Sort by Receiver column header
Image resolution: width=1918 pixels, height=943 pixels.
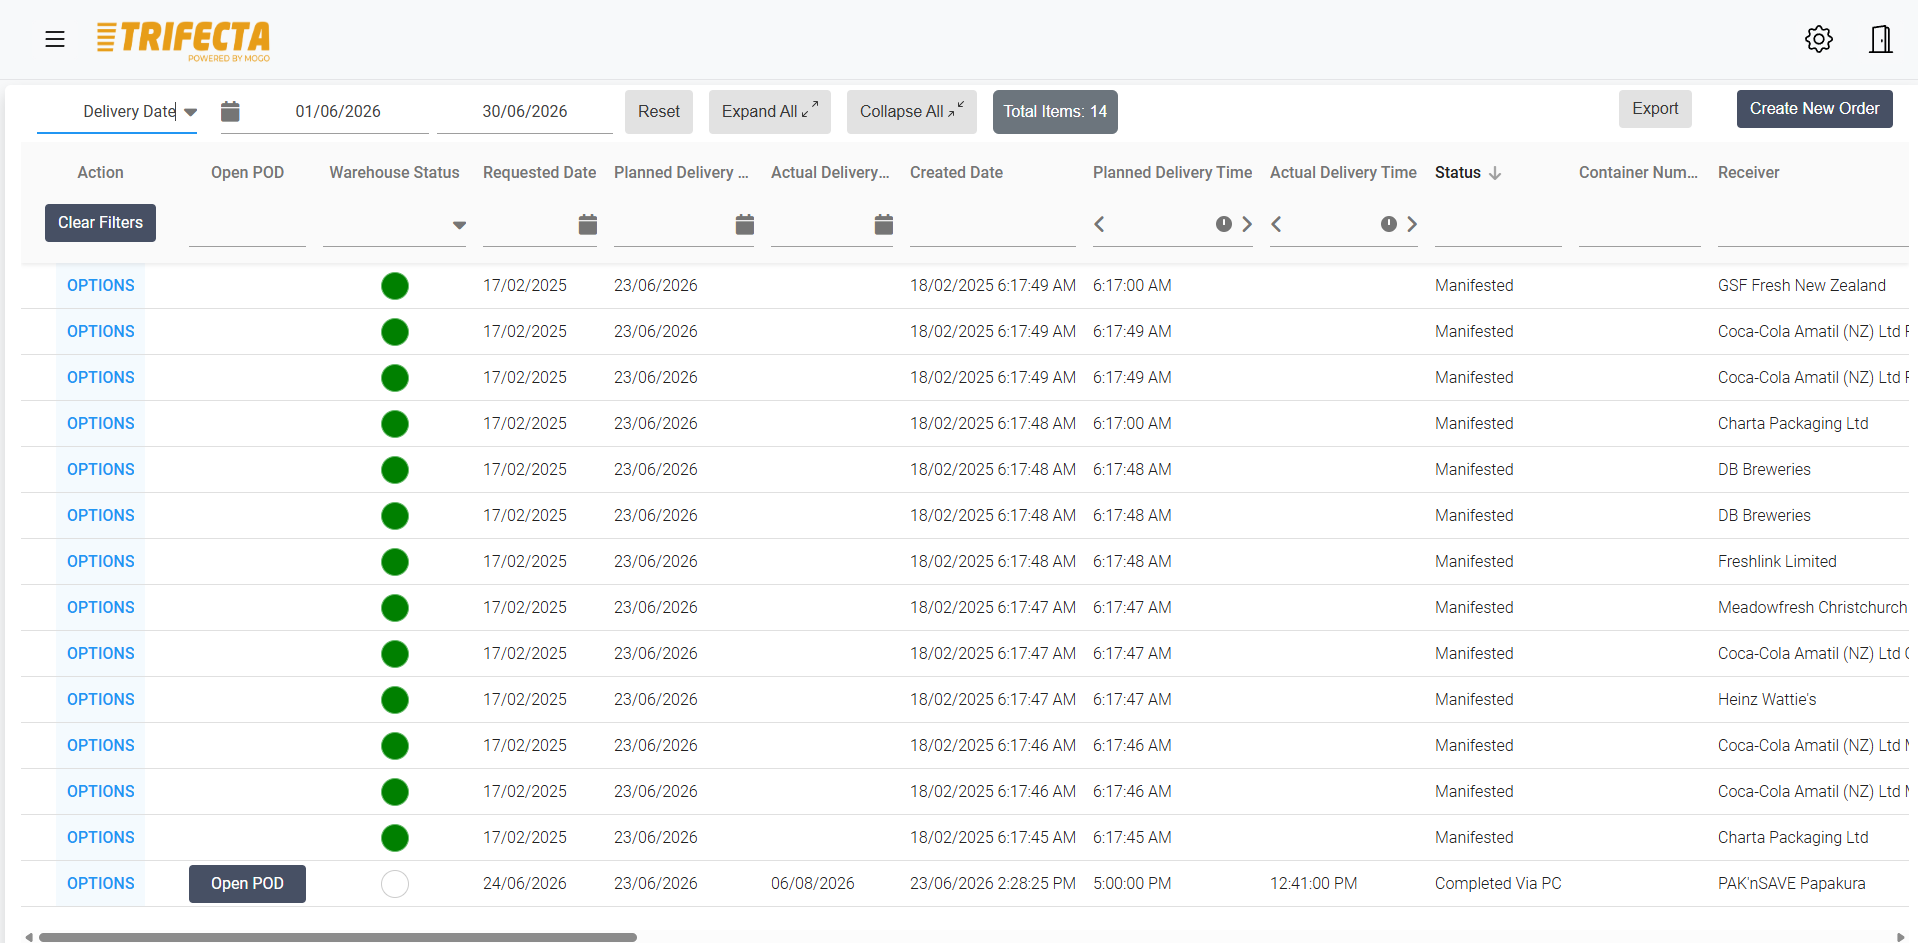coord(1749,173)
